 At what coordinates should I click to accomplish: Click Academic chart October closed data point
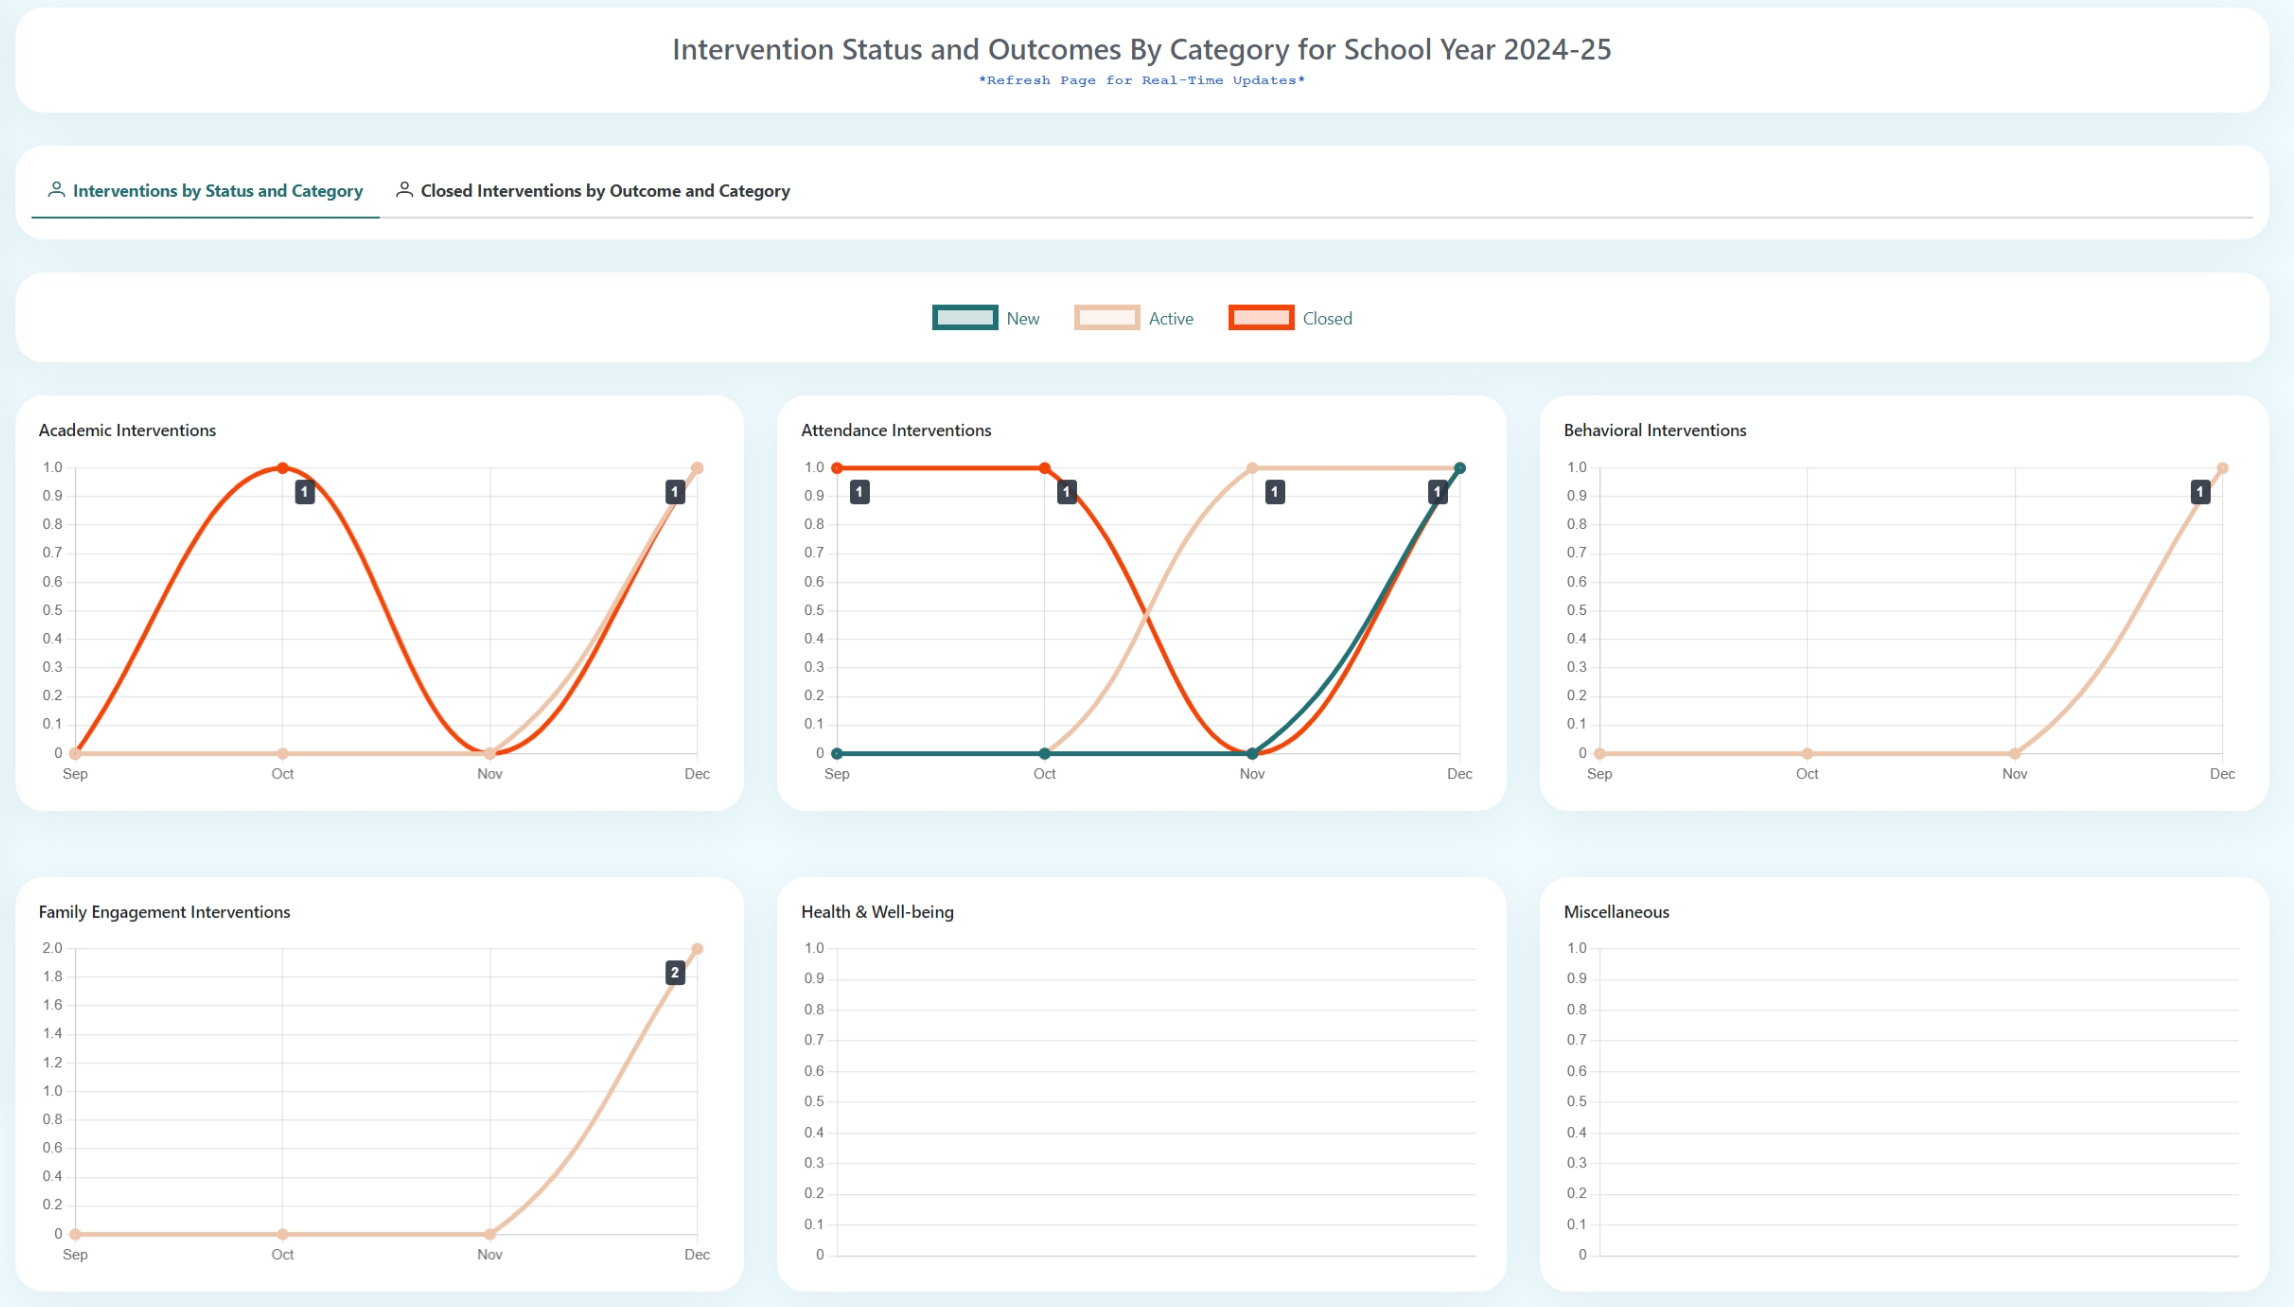283,468
